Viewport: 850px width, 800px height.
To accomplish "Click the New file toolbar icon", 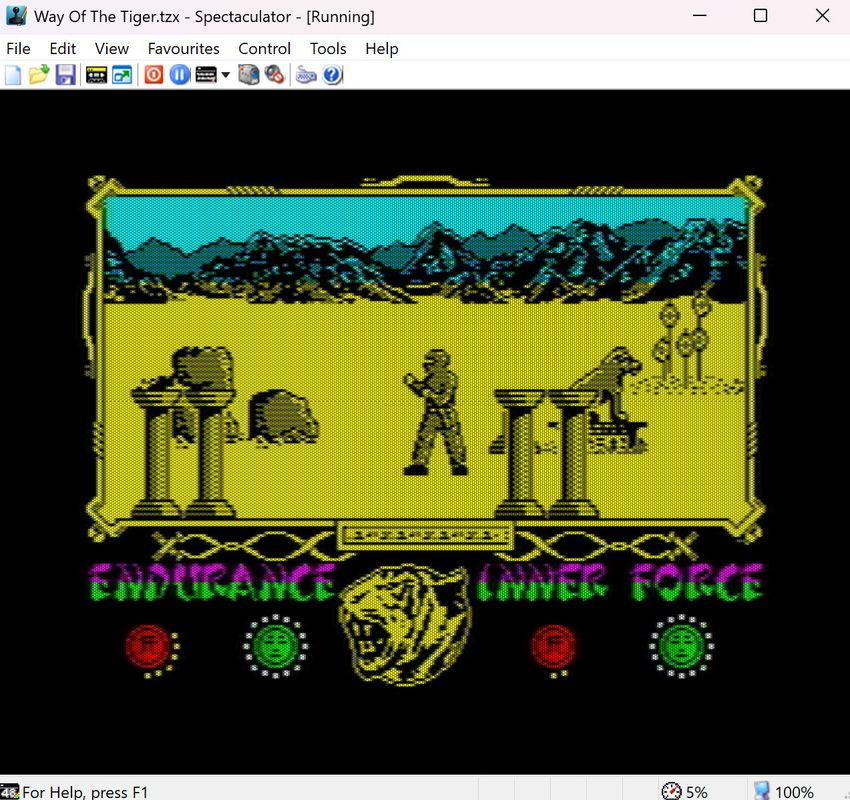I will (13, 75).
